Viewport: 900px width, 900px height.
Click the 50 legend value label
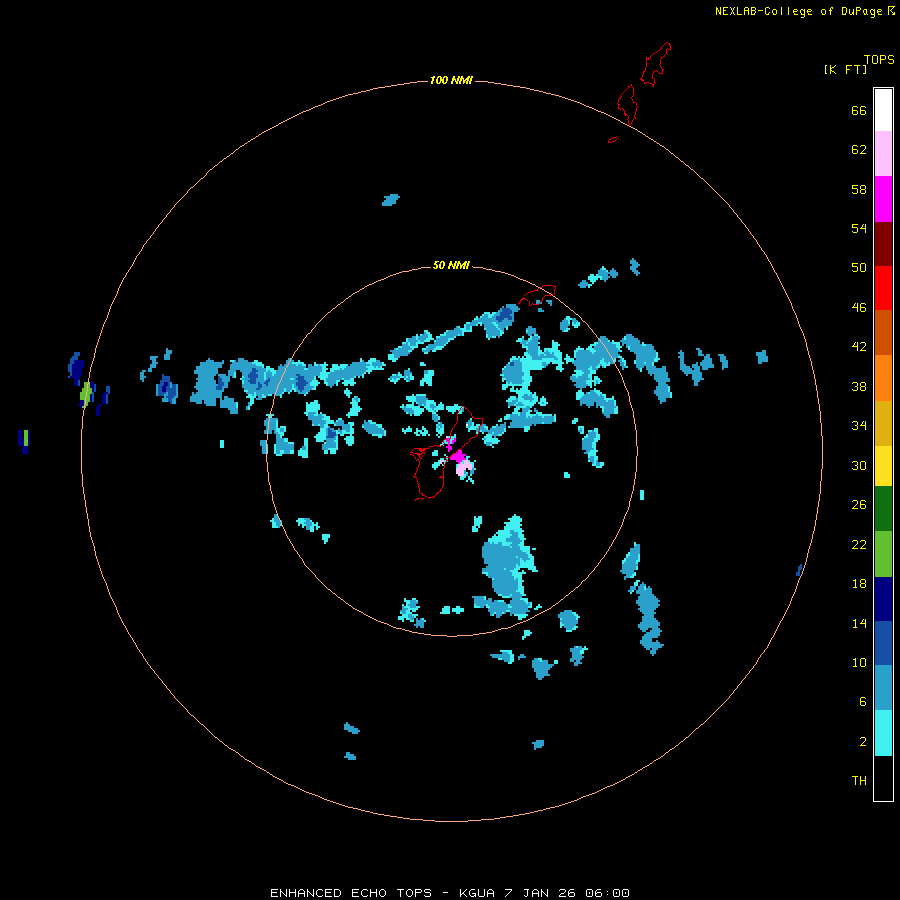pyautogui.click(x=859, y=268)
